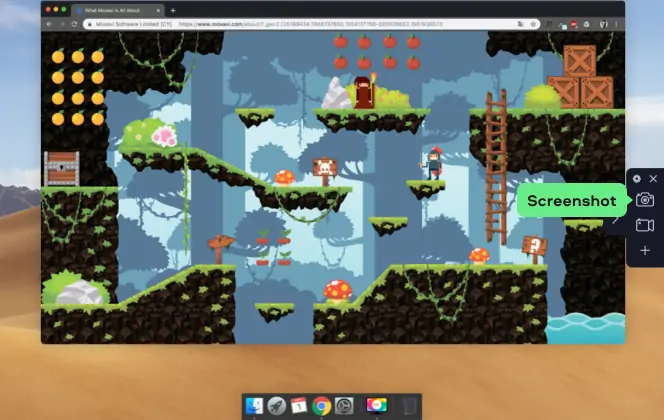Open capture widget settings gear

[636, 179]
